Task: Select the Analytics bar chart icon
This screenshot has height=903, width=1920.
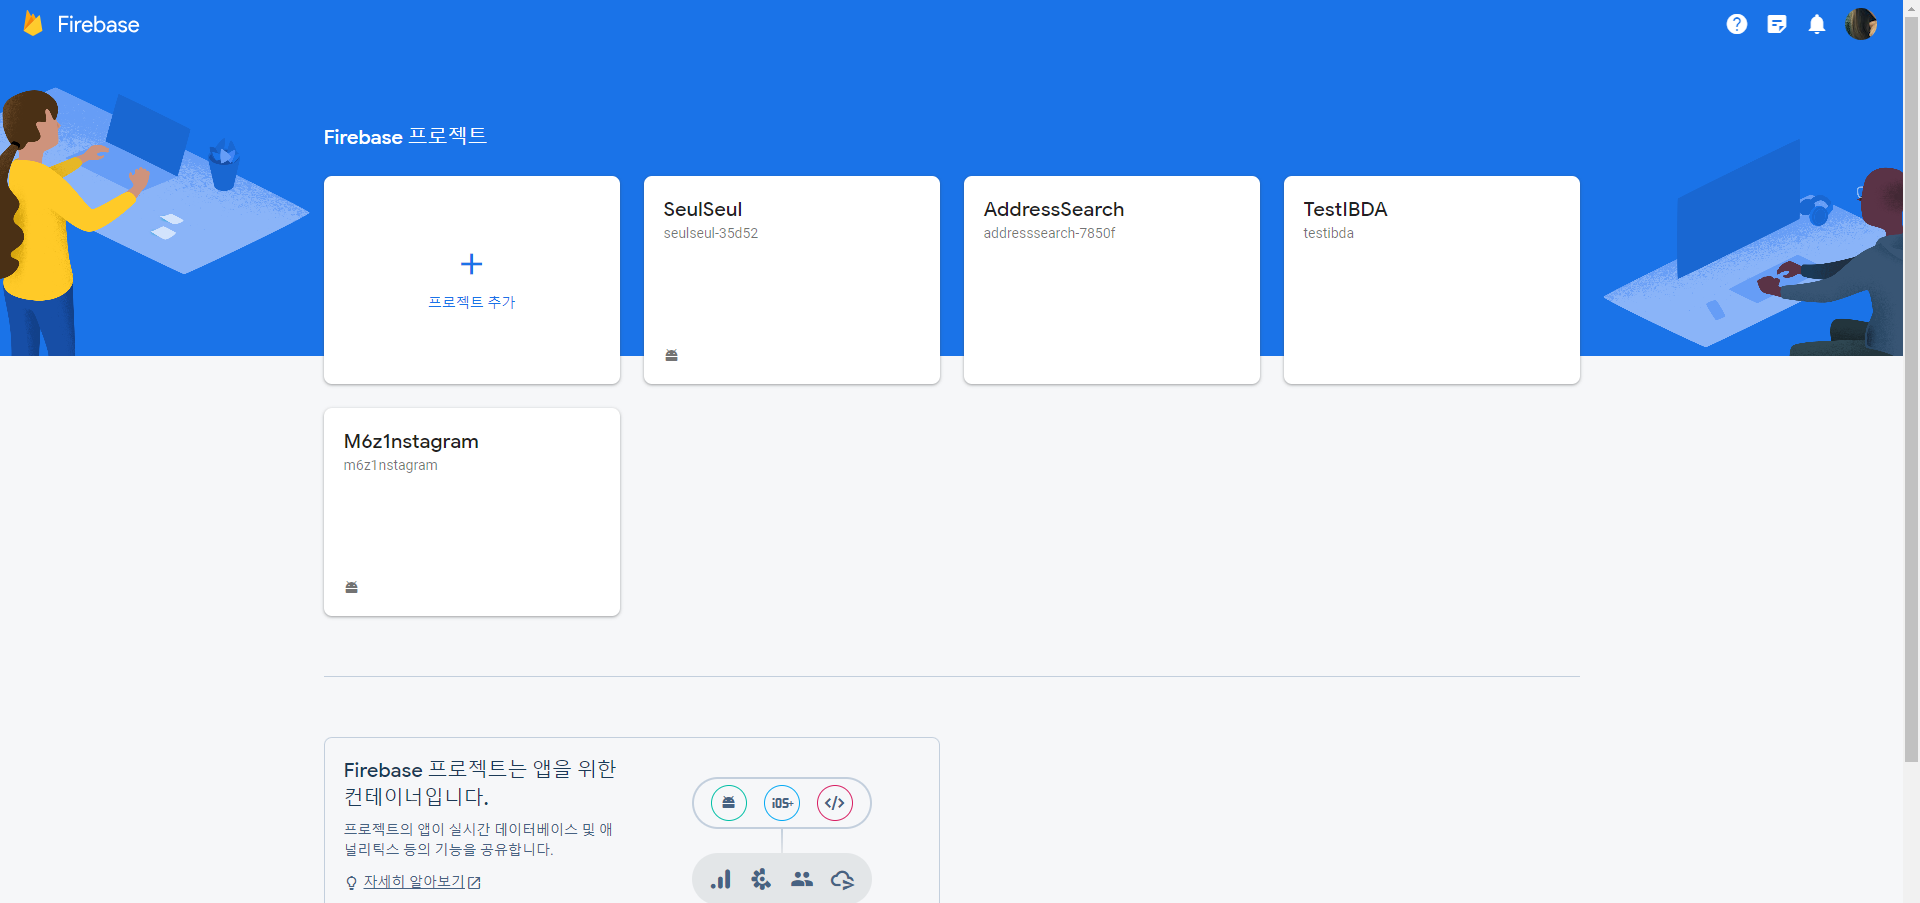Action: [720, 879]
